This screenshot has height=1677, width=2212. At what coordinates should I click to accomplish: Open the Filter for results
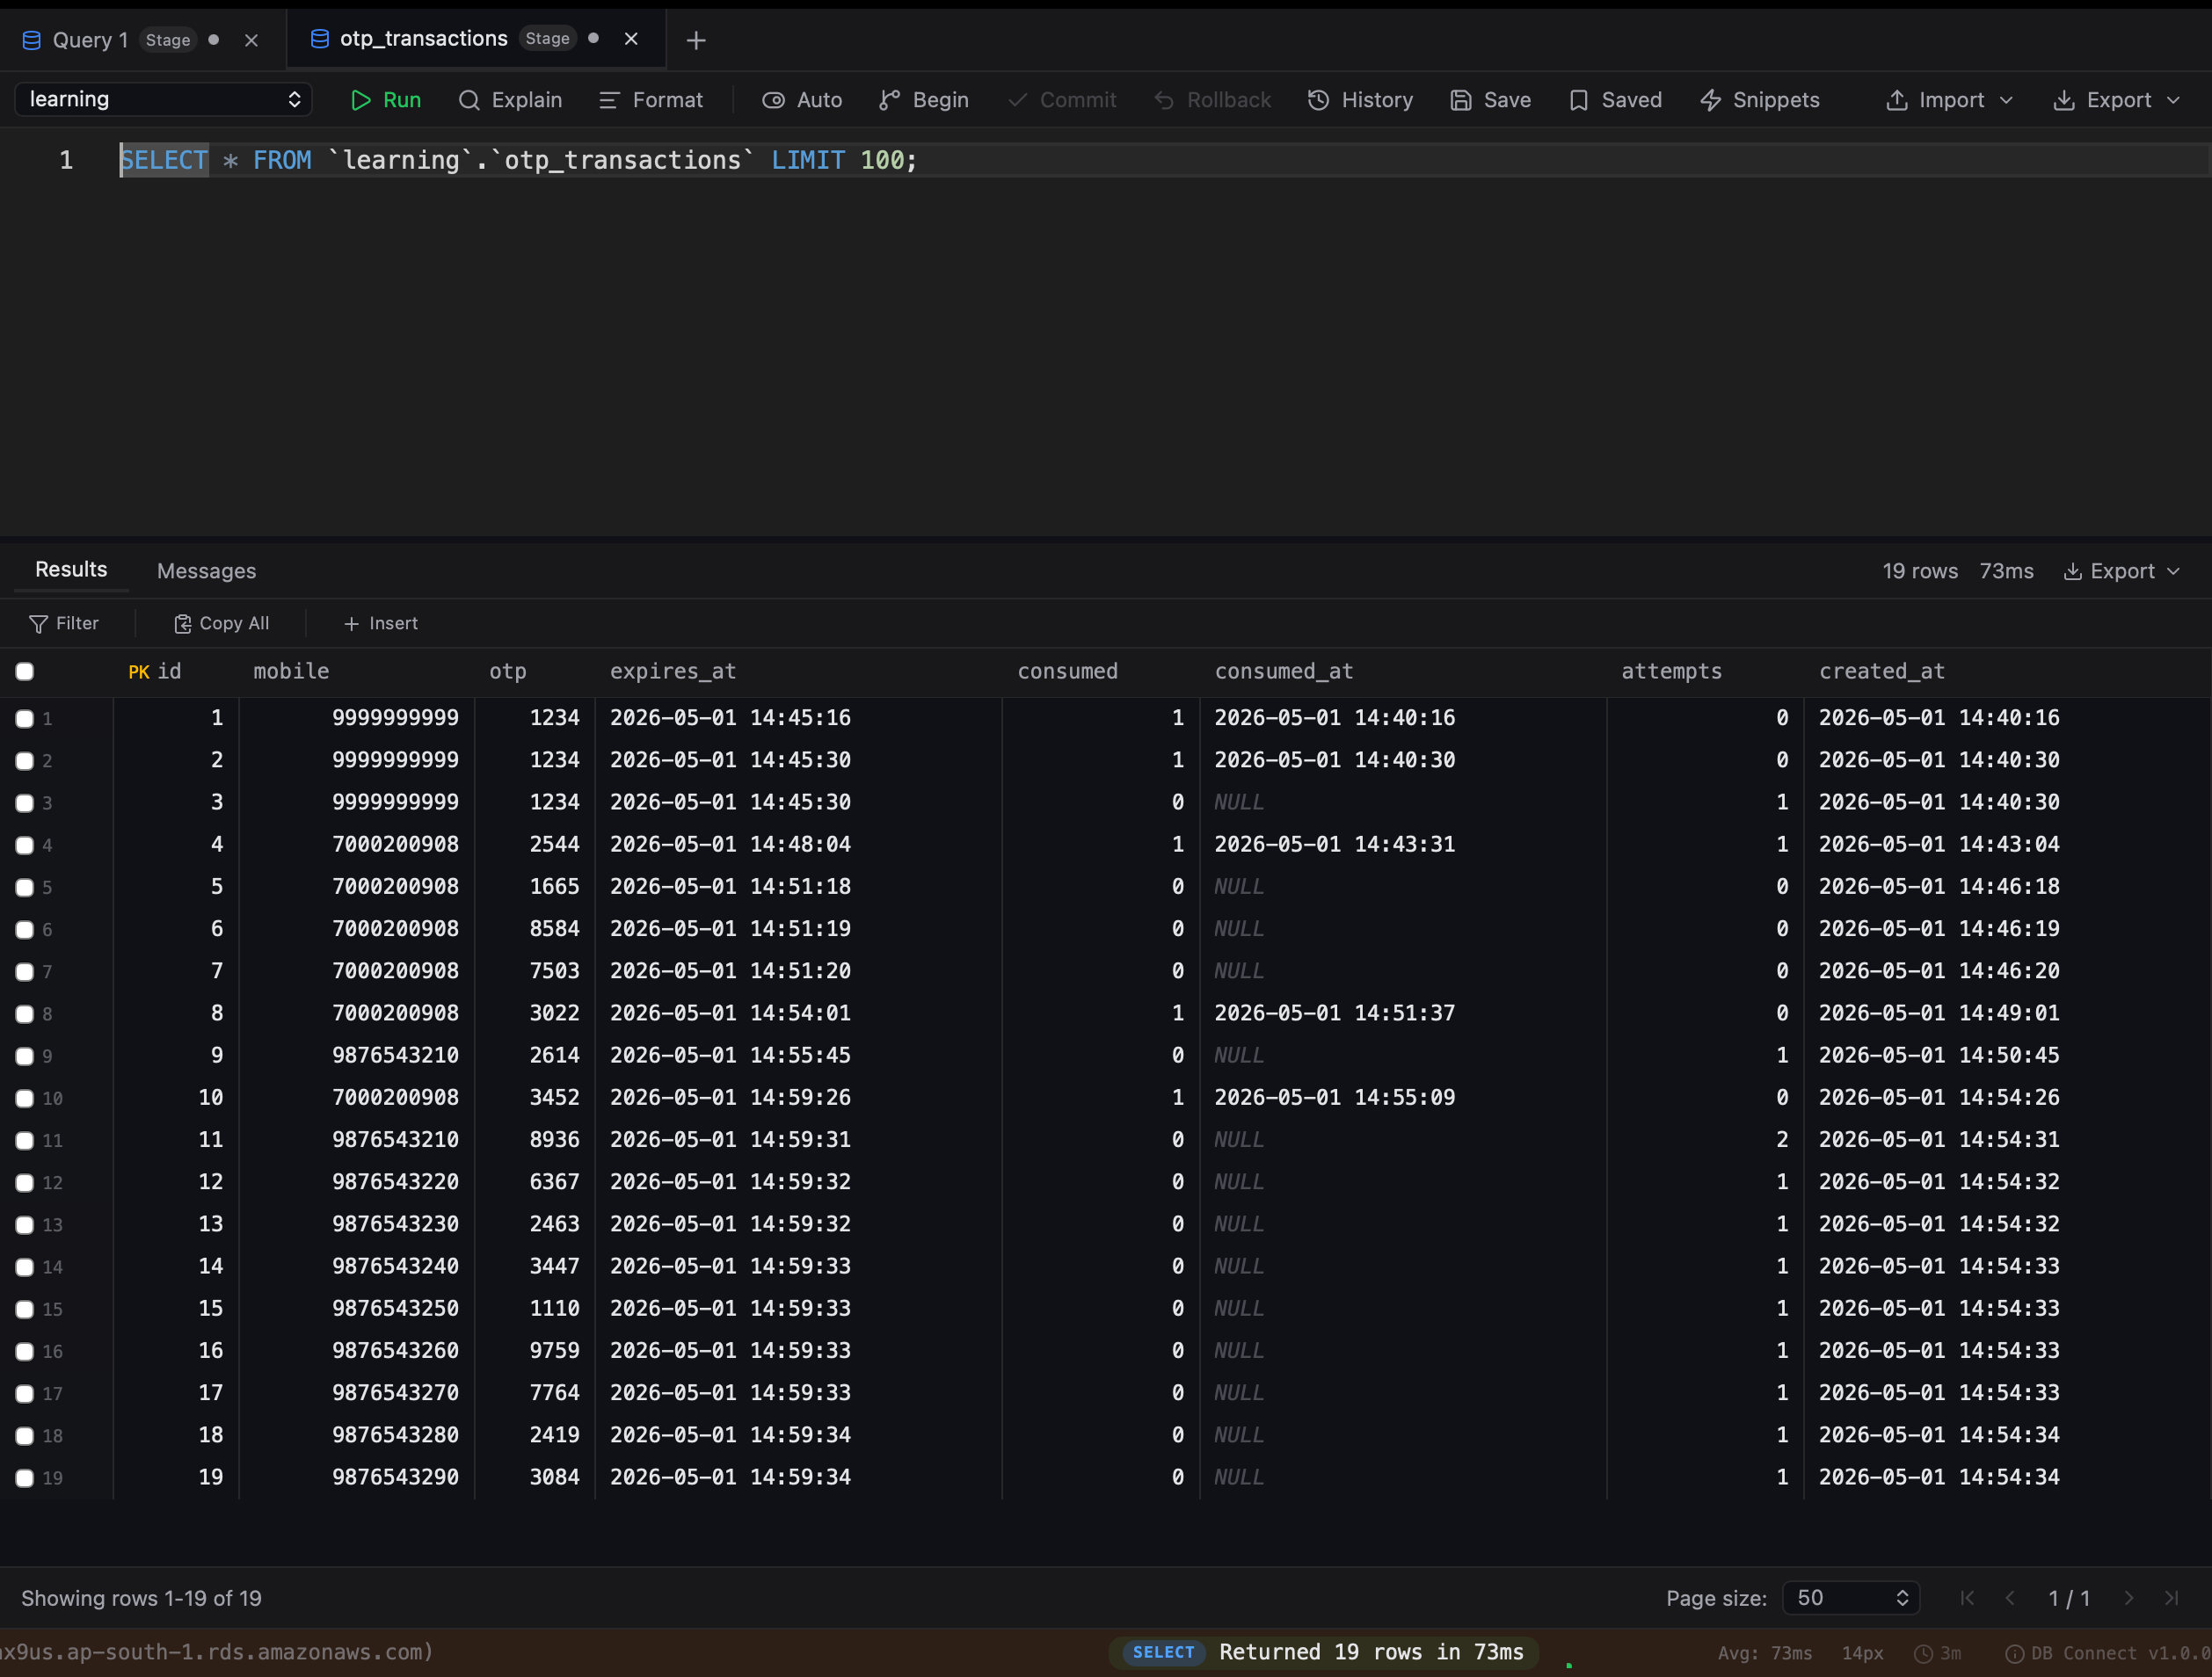(64, 623)
